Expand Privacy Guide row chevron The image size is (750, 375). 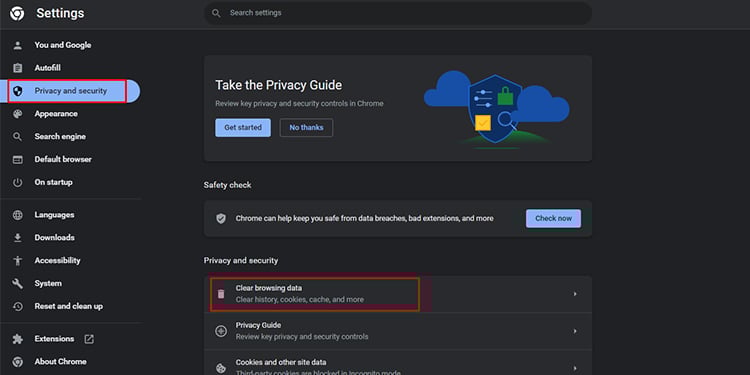pos(575,331)
